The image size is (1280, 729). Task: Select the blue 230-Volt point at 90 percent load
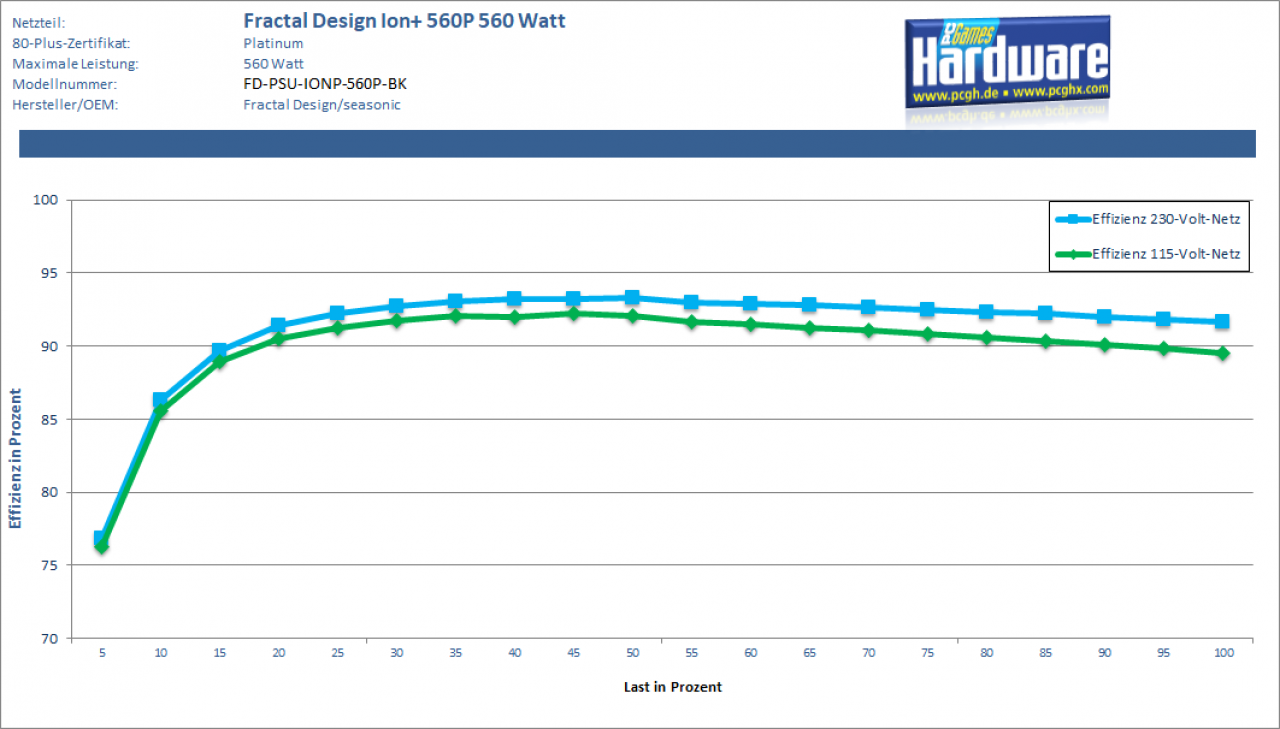1104,316
